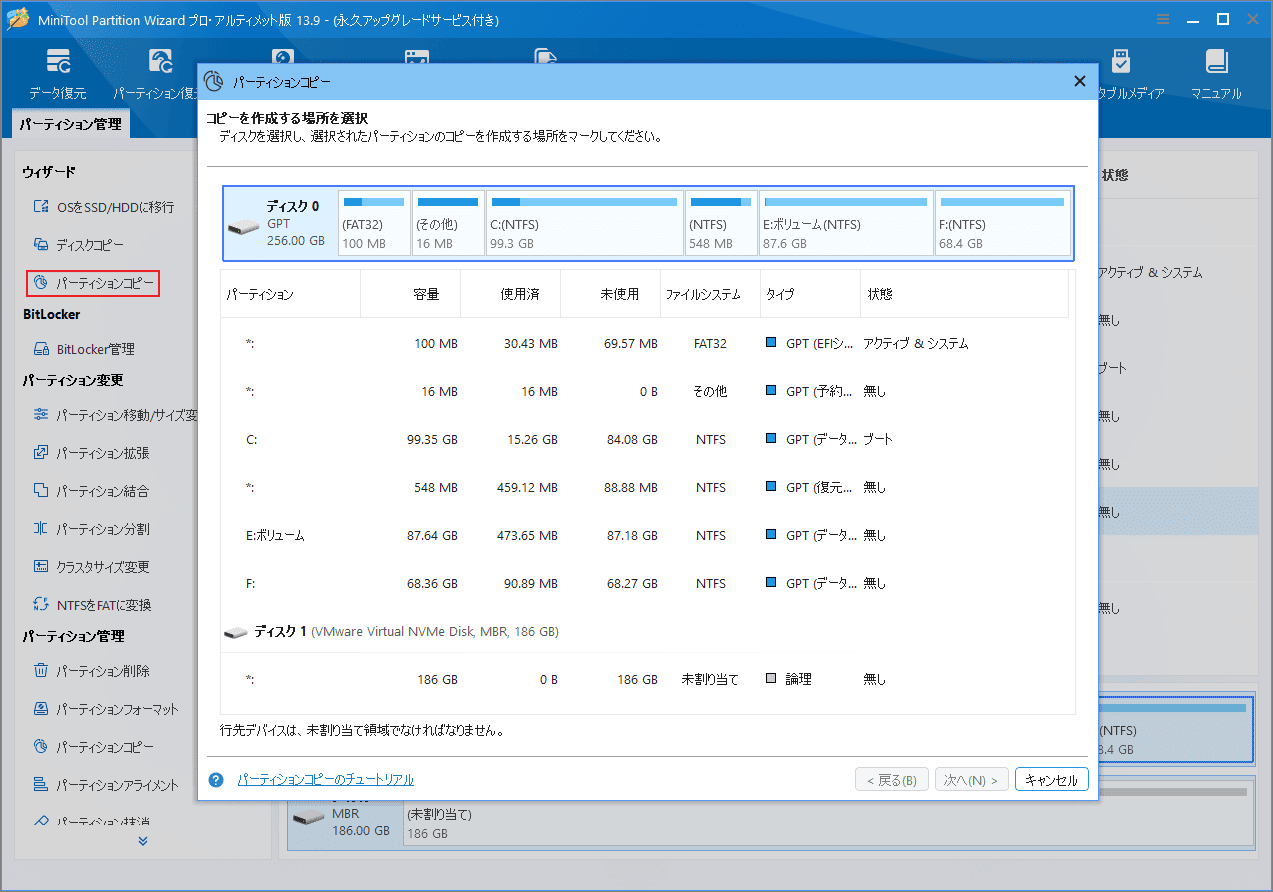Sort by the ファイルシステム column header
Screen dimensions: 1273x892
[710, 294]
